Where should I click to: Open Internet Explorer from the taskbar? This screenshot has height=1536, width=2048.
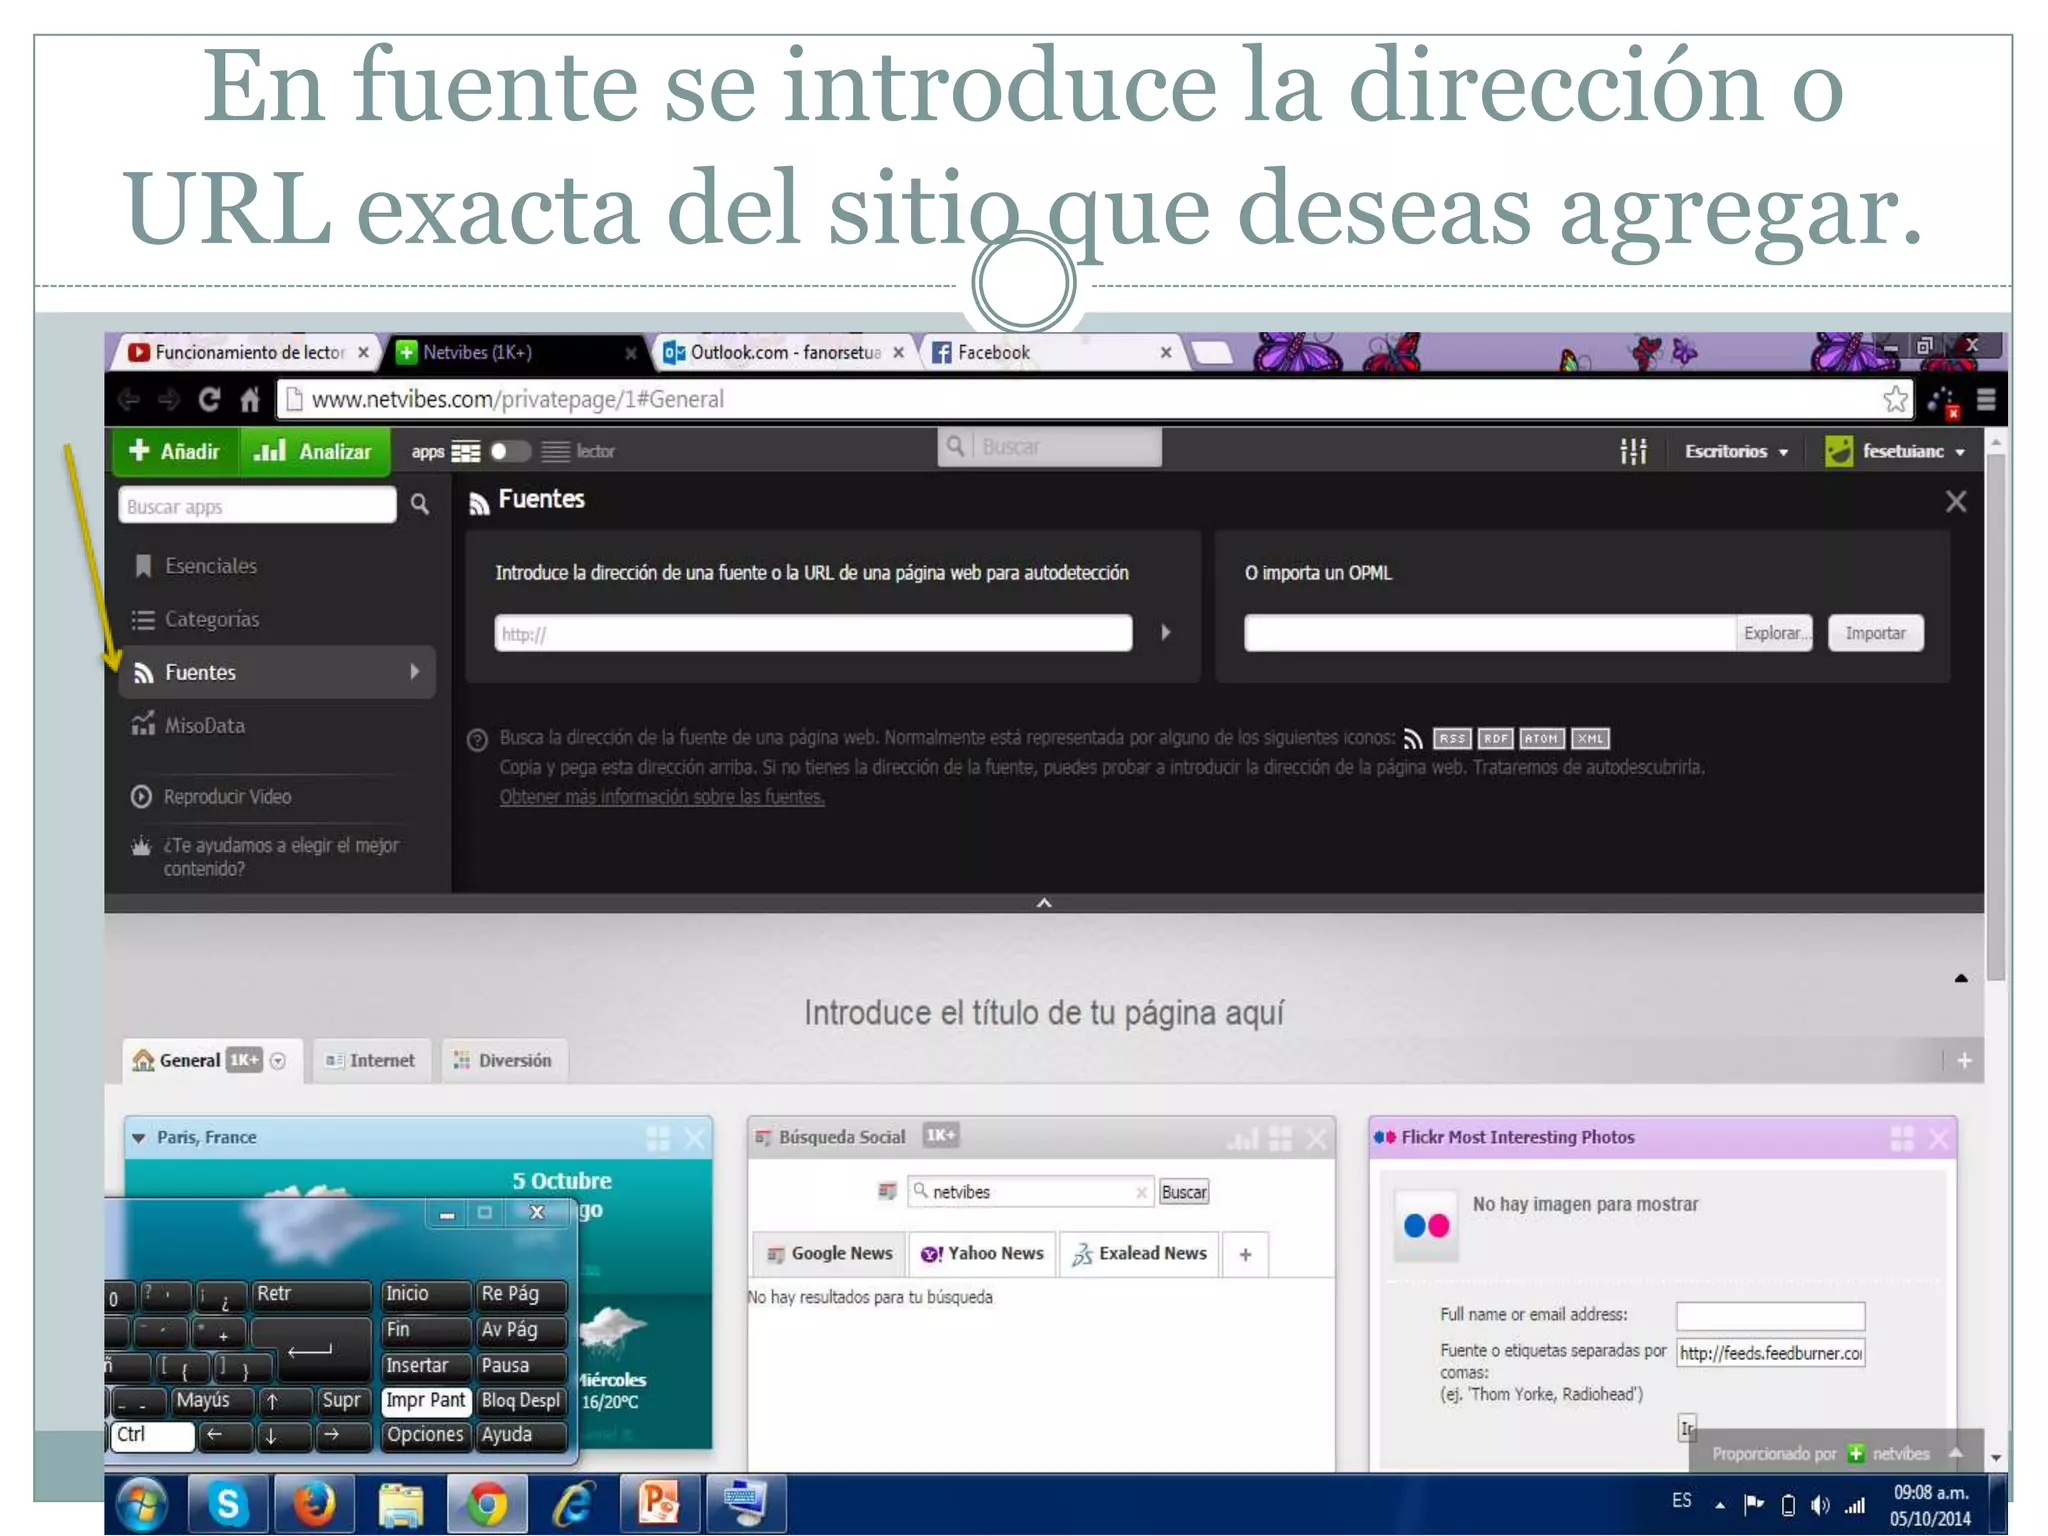click(573, 1504)
